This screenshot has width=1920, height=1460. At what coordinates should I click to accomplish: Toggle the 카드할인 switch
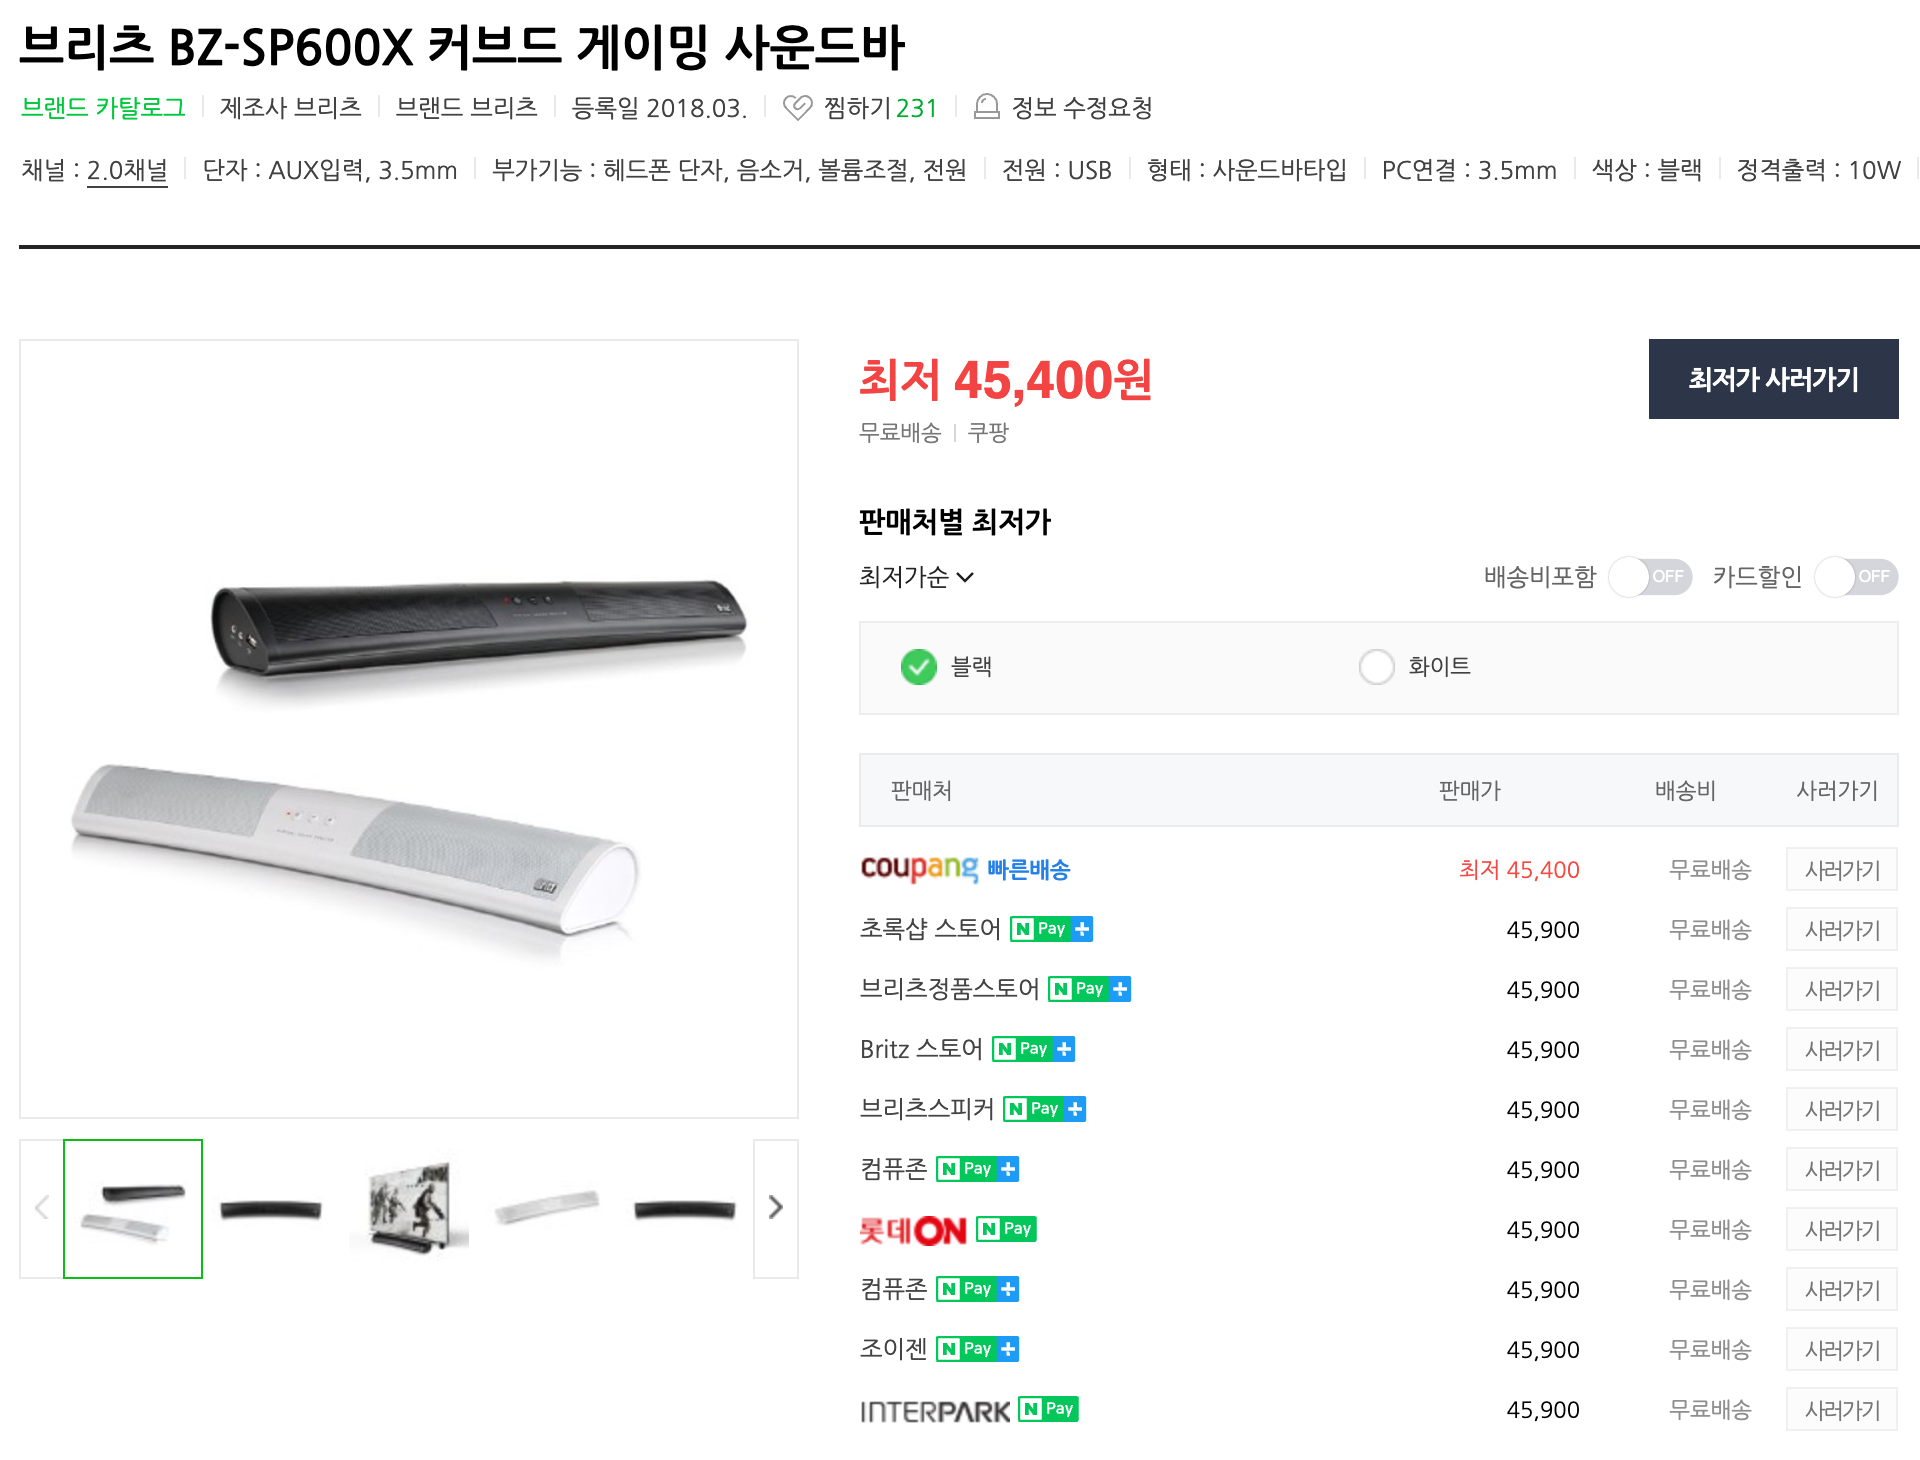point(1856,577)
